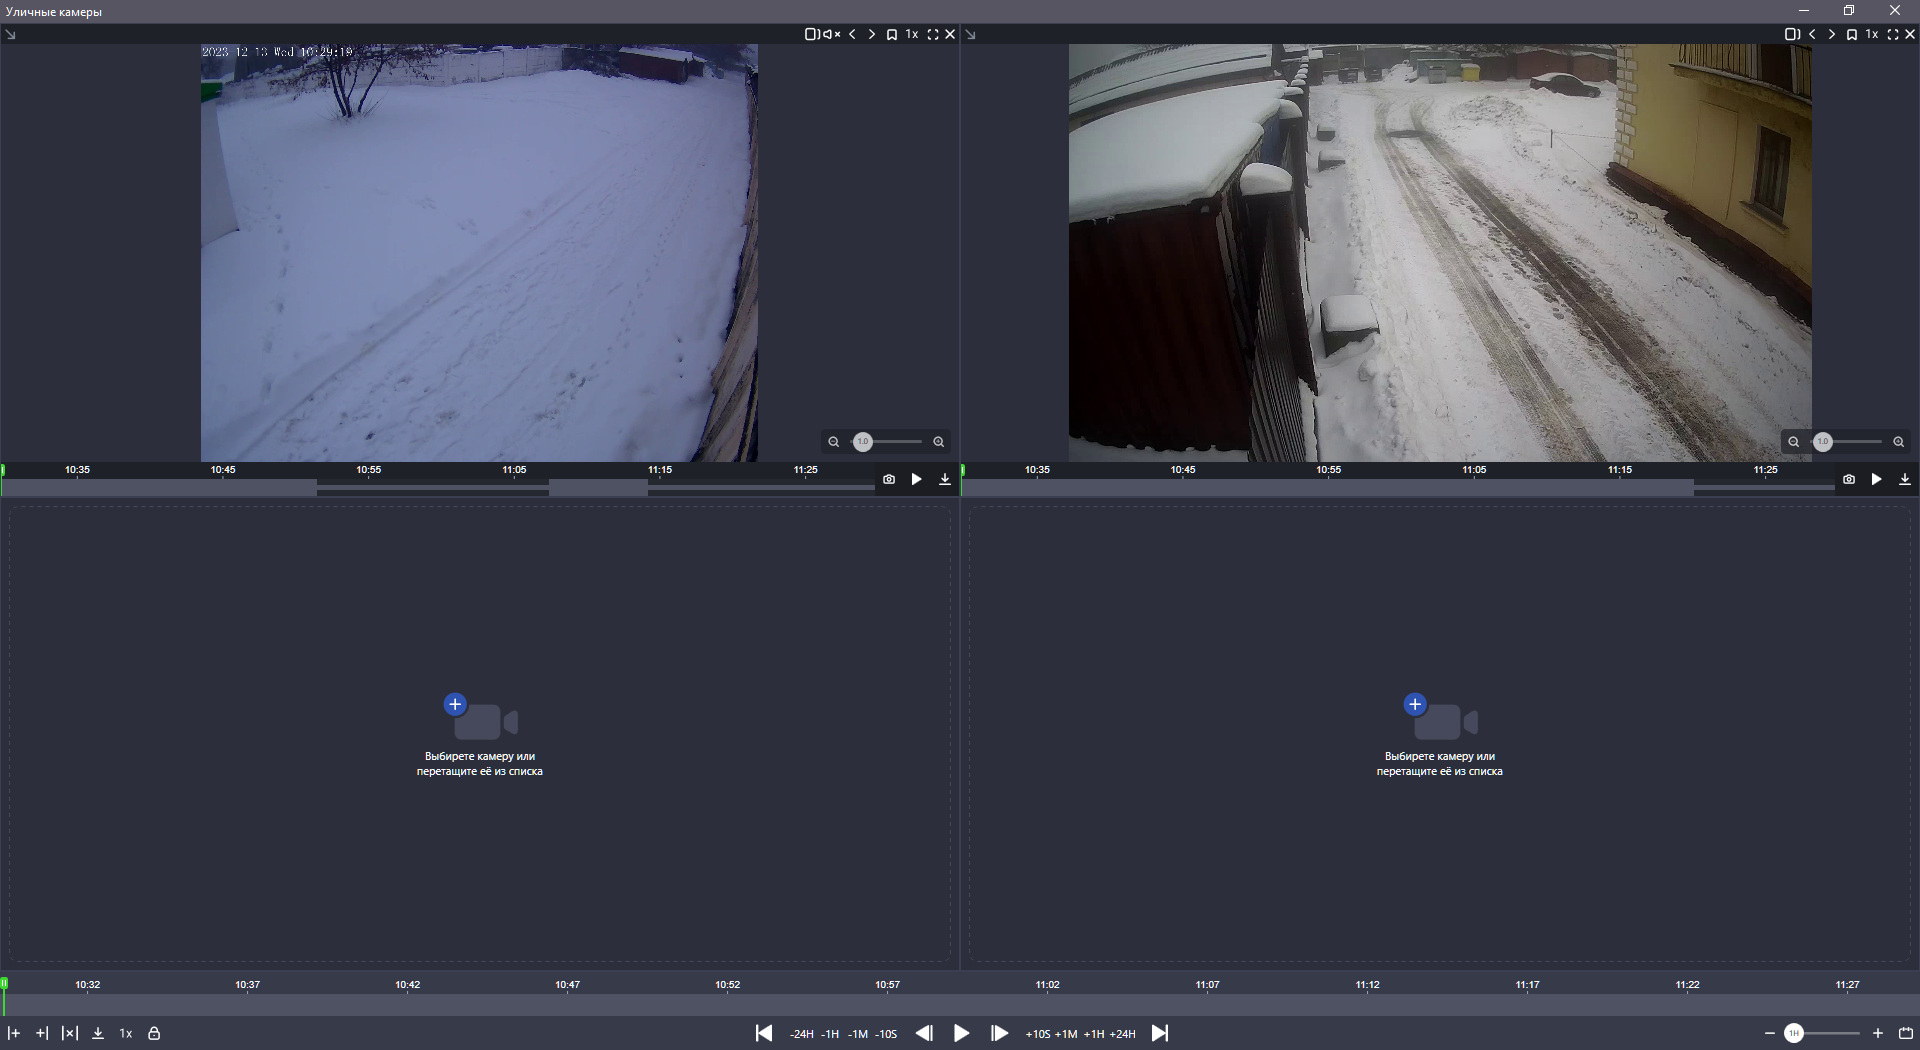Set export start marker on global timeline
This screenshot has height=1050, width=1920.
(x=14, y=1033)
